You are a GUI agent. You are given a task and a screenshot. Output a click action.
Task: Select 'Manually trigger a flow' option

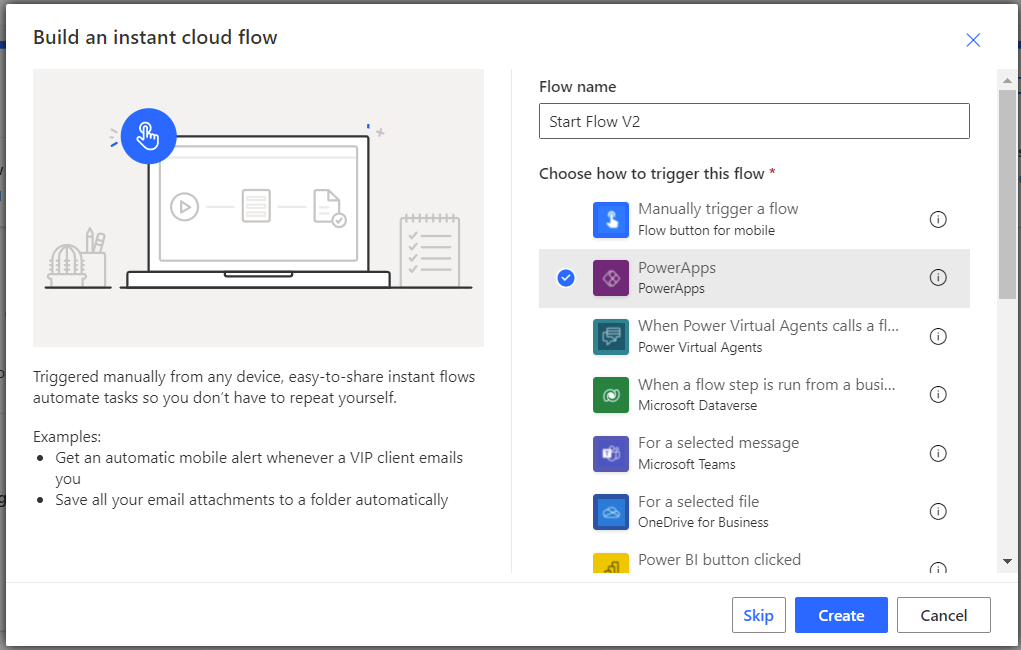[754, 219]
